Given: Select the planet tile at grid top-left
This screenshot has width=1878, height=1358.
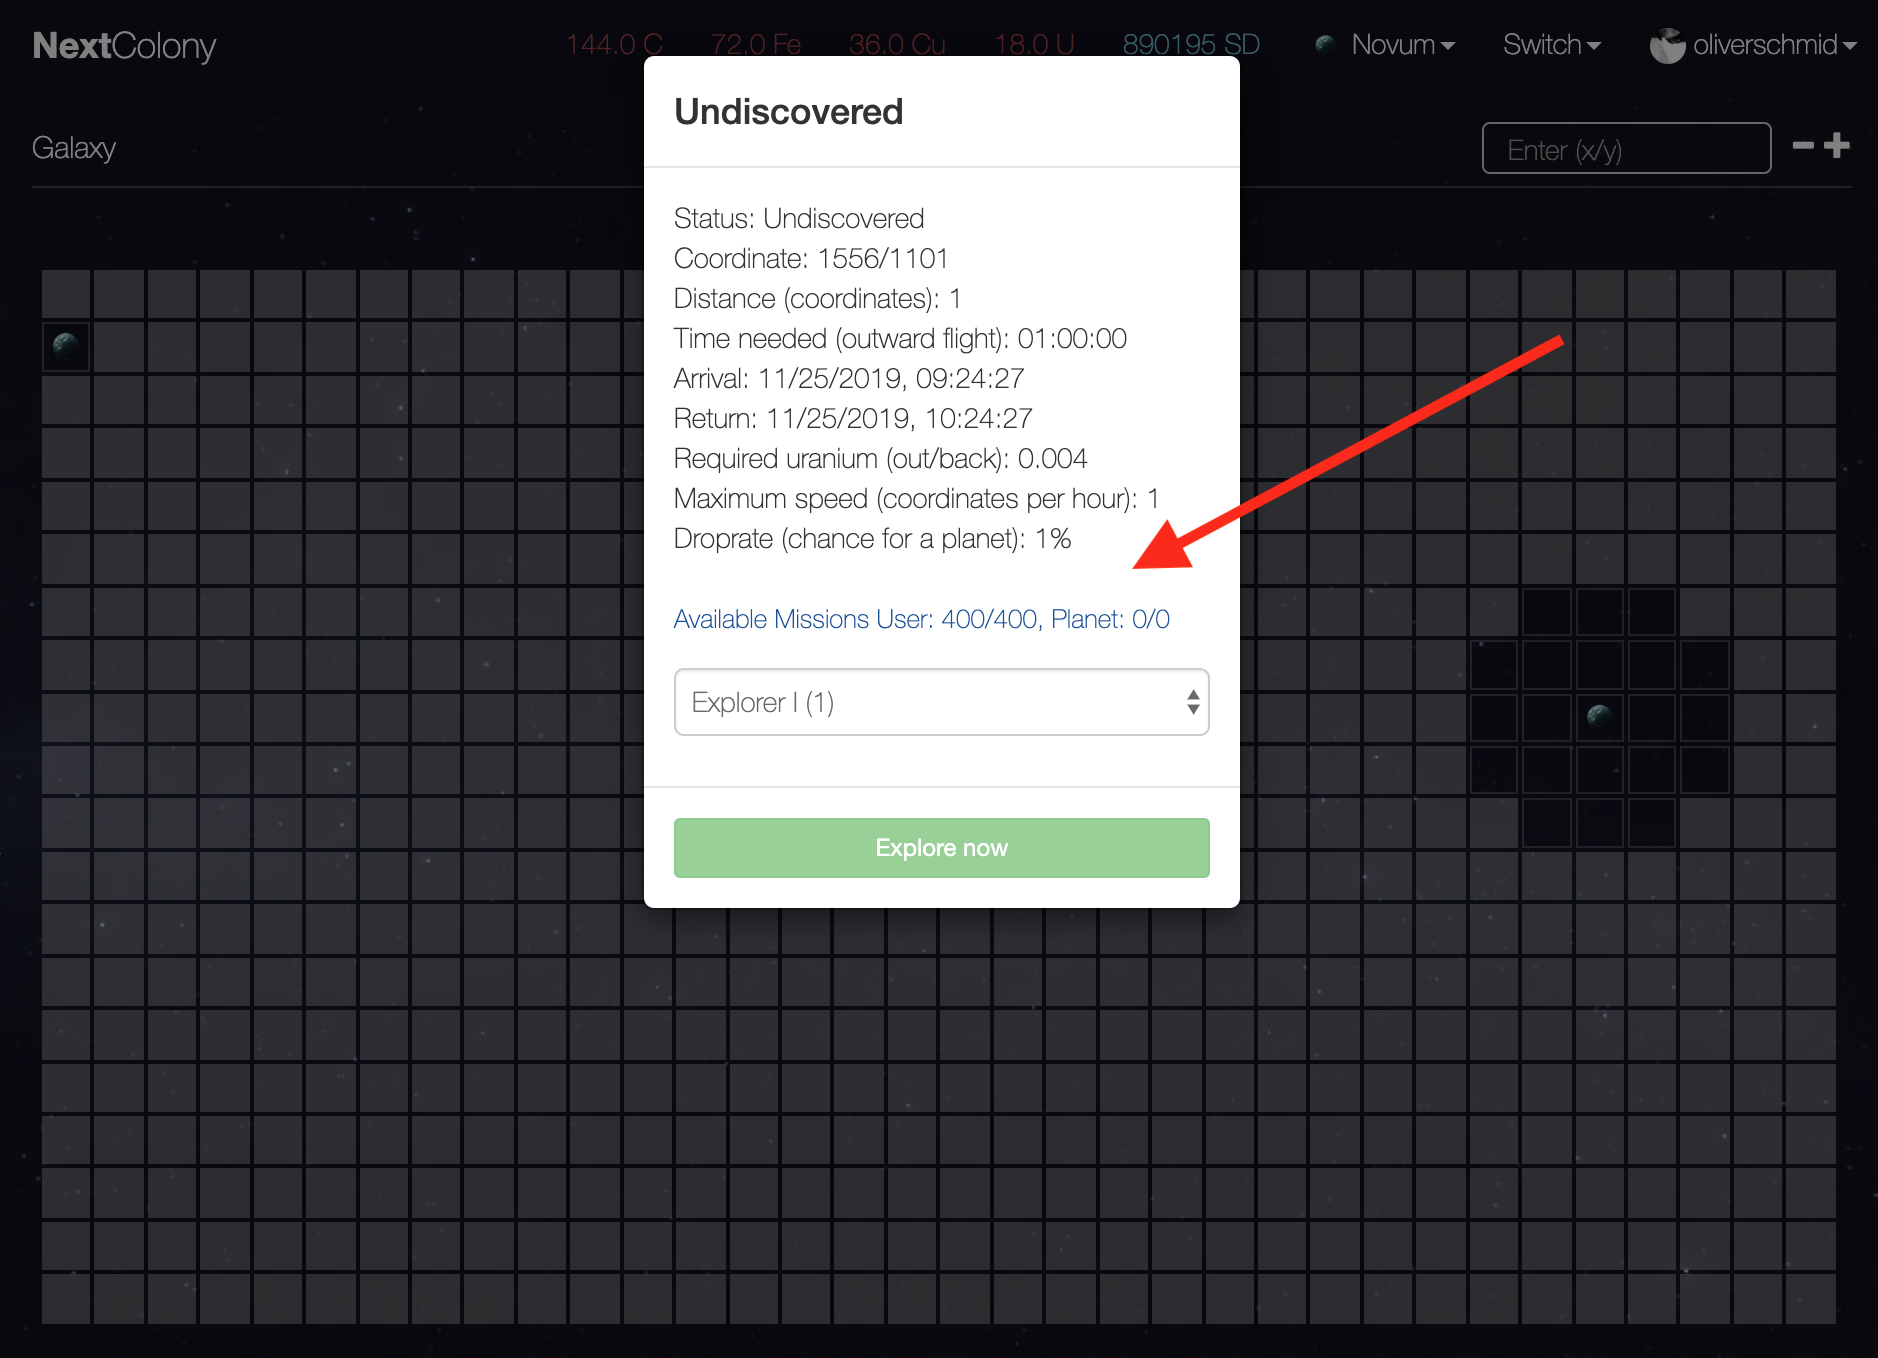Looking at the screenshot, I should point(66,347).
